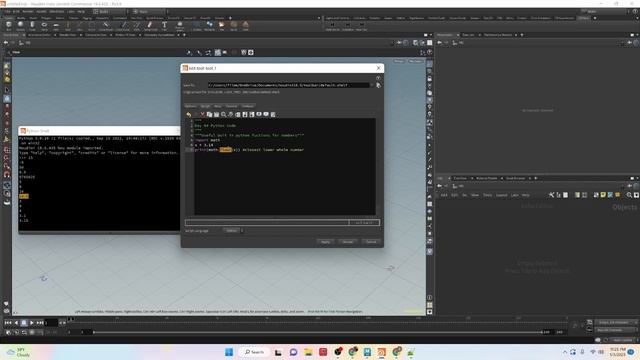Jump to first frame on playbar
Image resolution: width=640 pixels, height=360 pixels.
(8, 323)
